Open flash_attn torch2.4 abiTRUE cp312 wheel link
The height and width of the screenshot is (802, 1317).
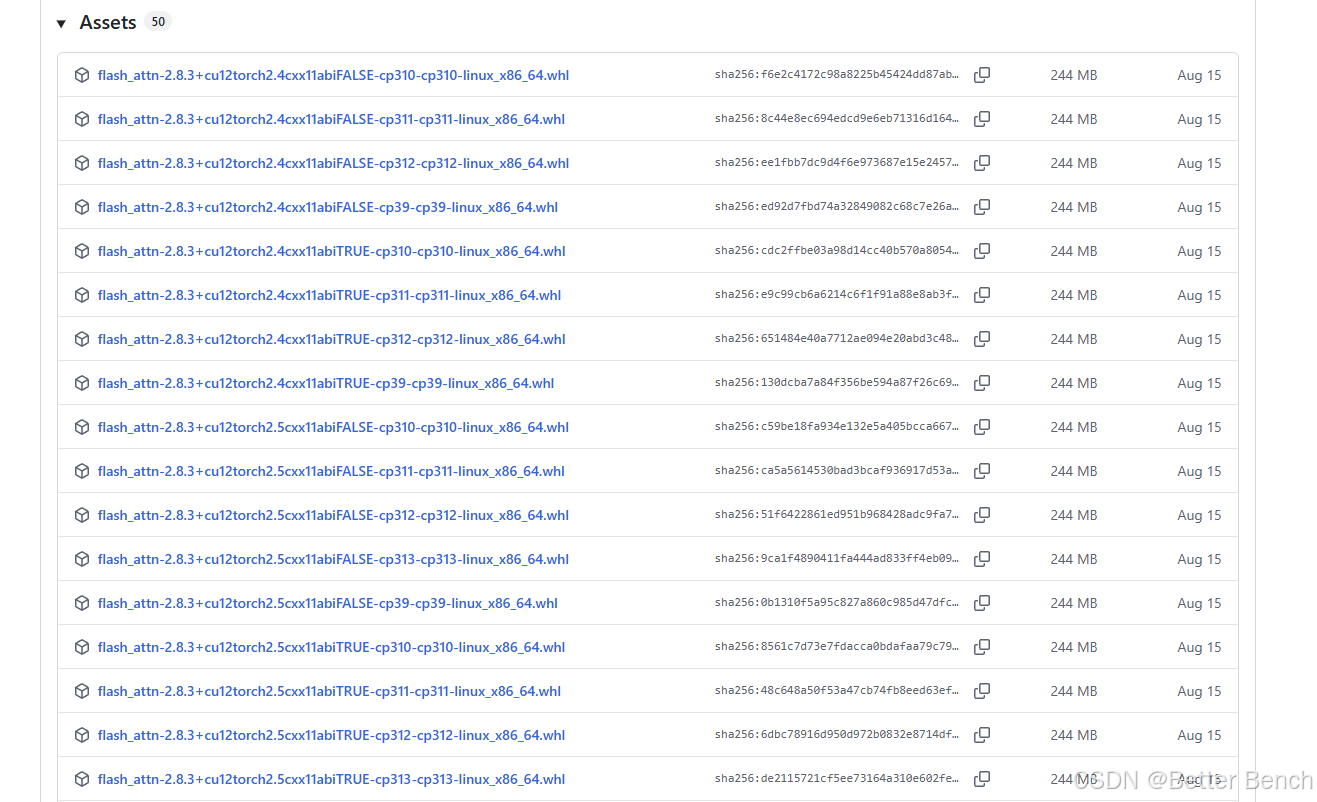tap(332, 339)
